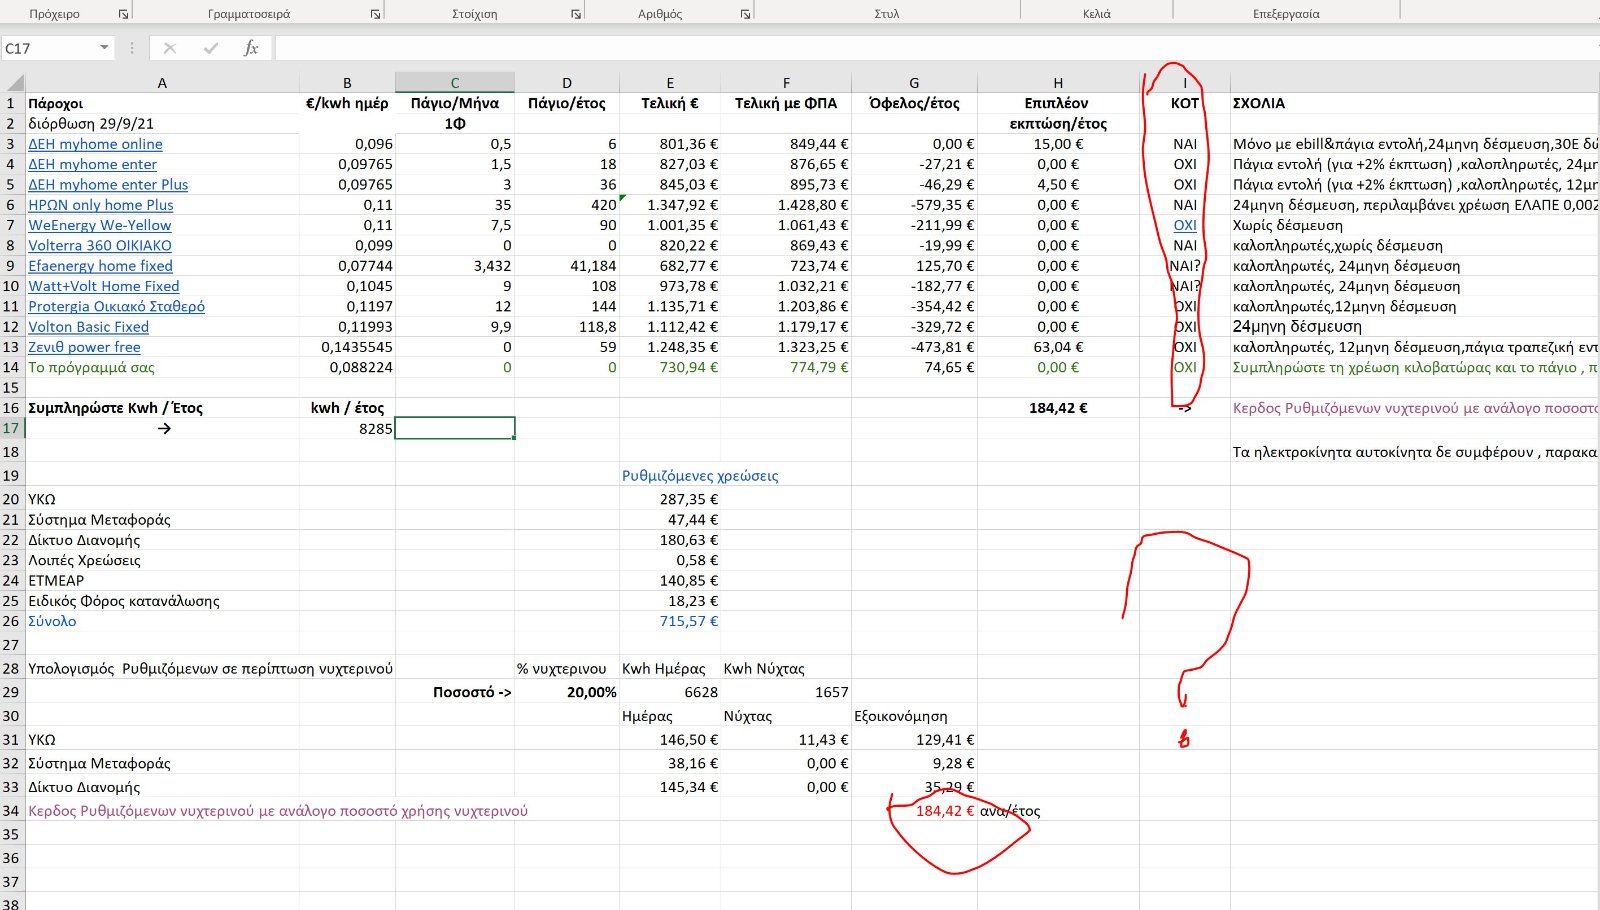Click the ΟΧΙ link in the WeEnergy row
This screenshot has width=1600, height=910.
tap(1185, 225)
